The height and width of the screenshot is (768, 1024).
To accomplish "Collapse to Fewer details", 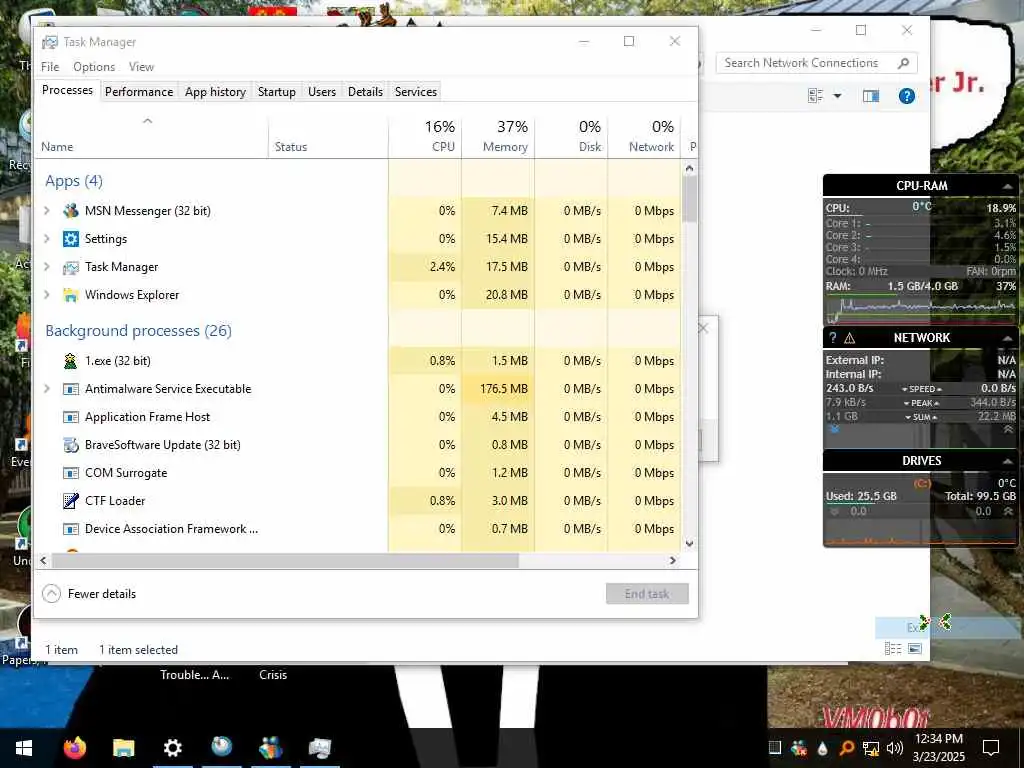I will point(89,594).
